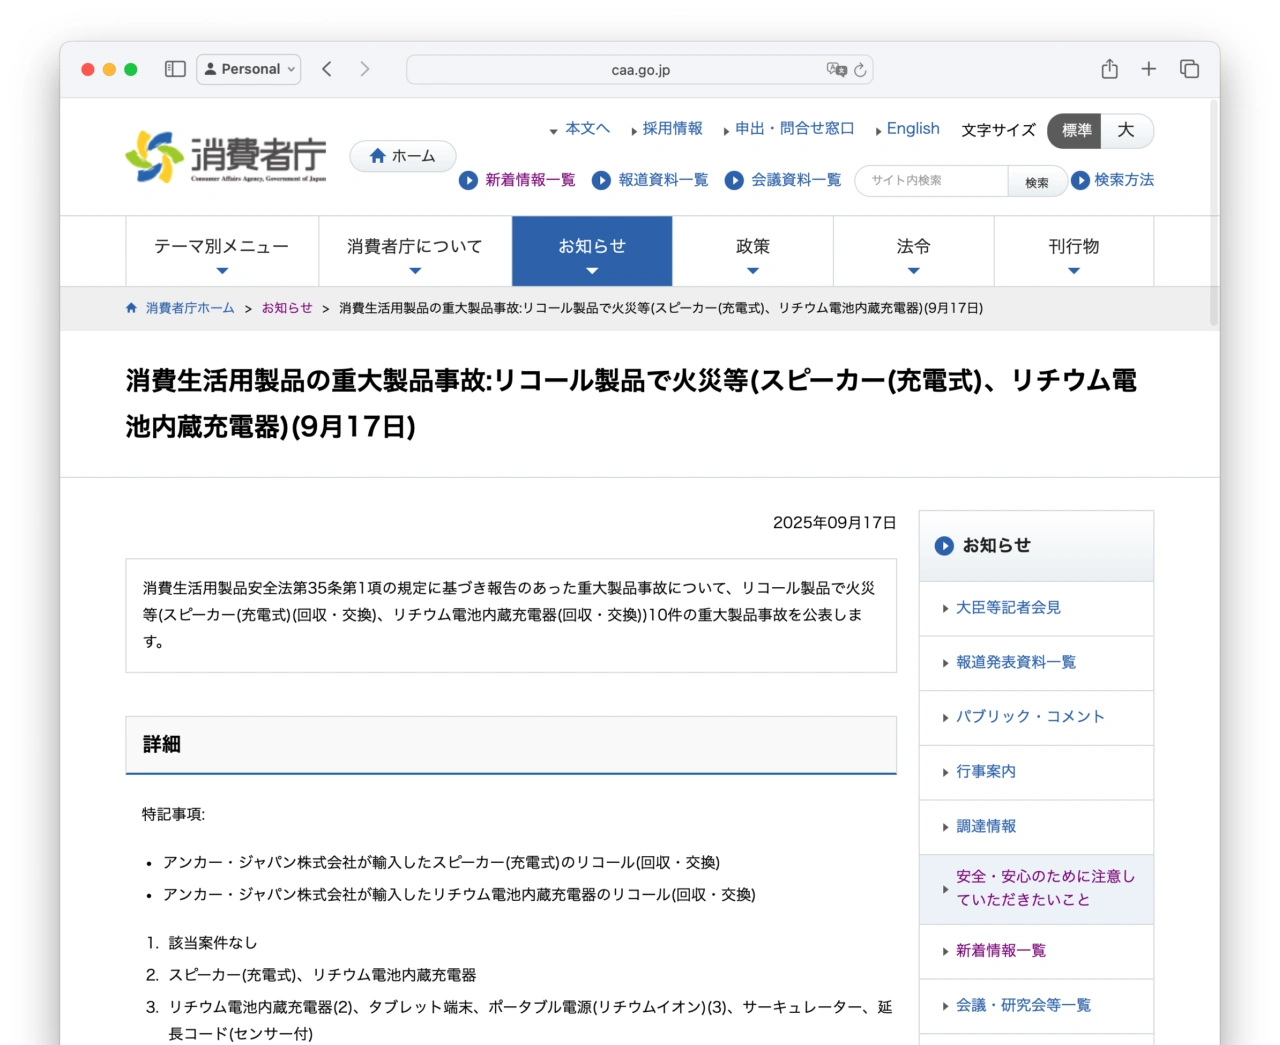1280x1045 pixels.
Task: Open a new tab with the plus icon
Action: click(1148, 69)
